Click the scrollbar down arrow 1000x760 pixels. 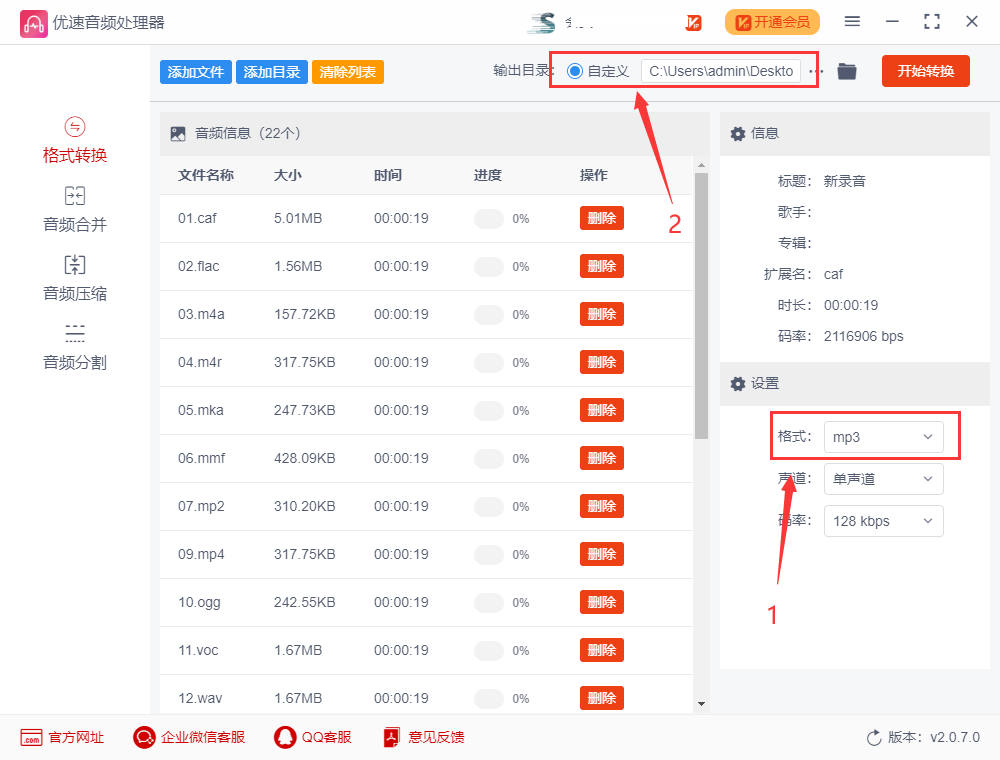click(702, 704)
